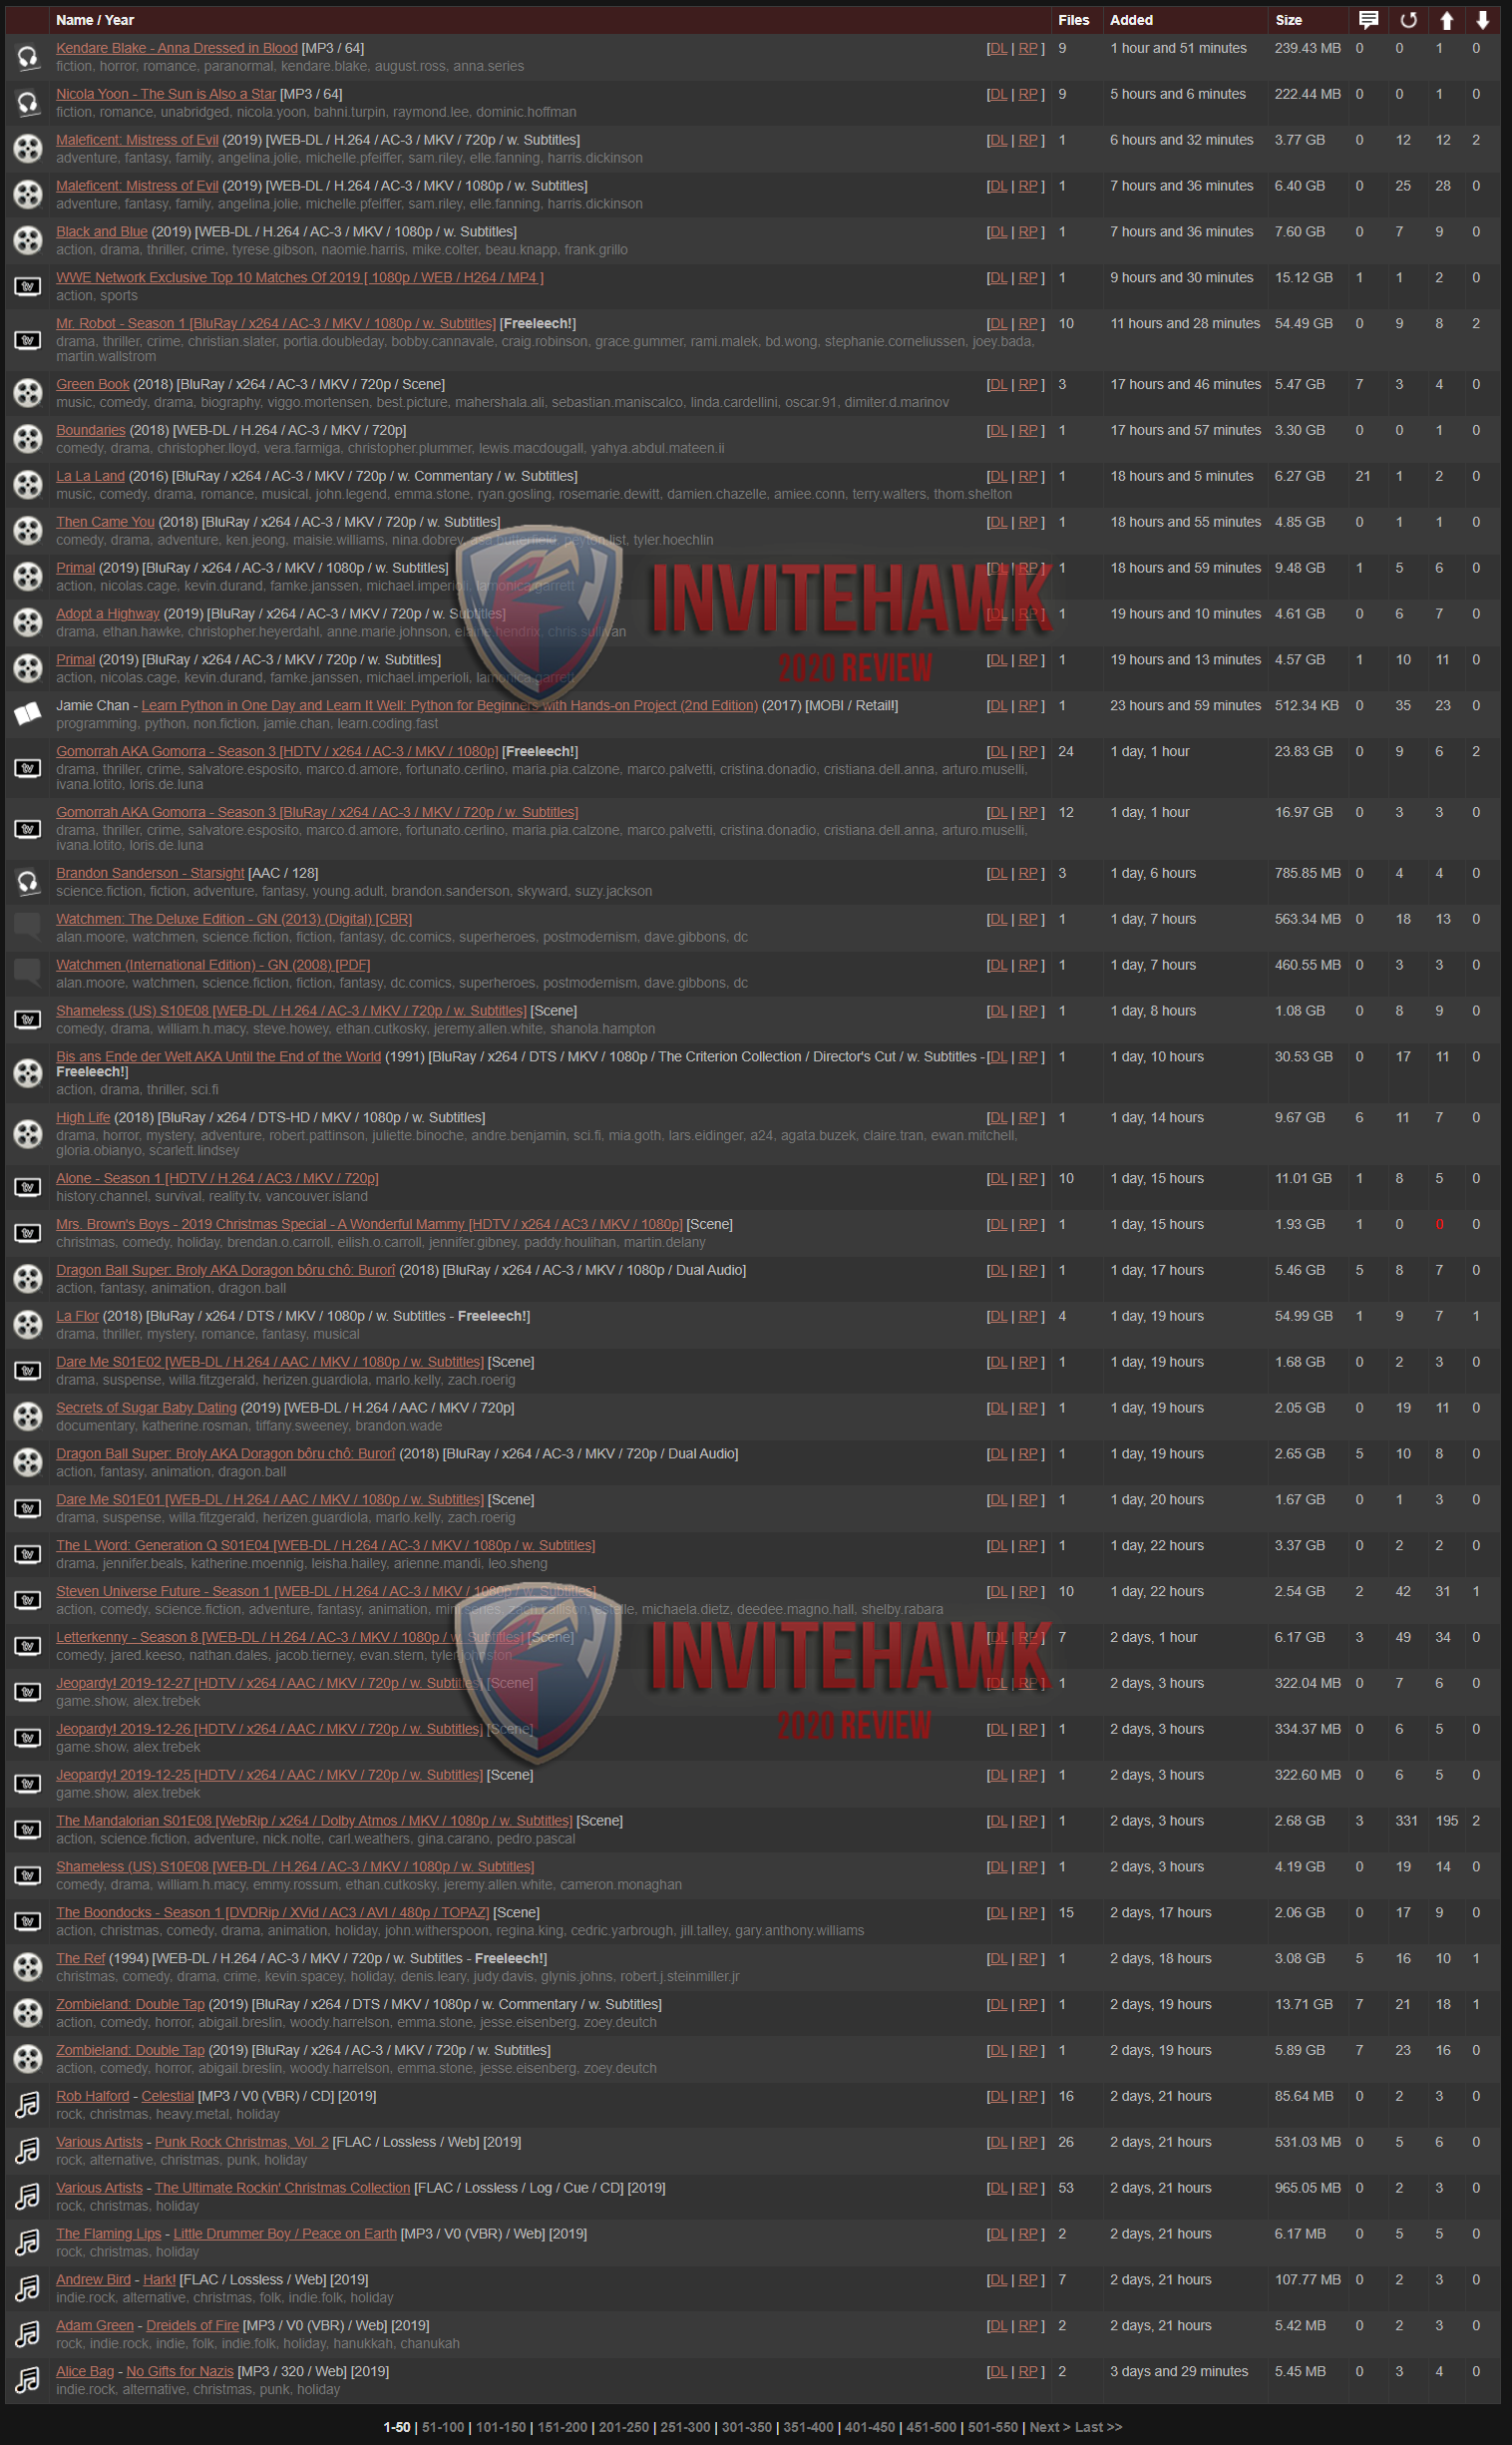1512x2445 pixels.
Task: Open Then Came You torrent link
Action: [105, 523]
